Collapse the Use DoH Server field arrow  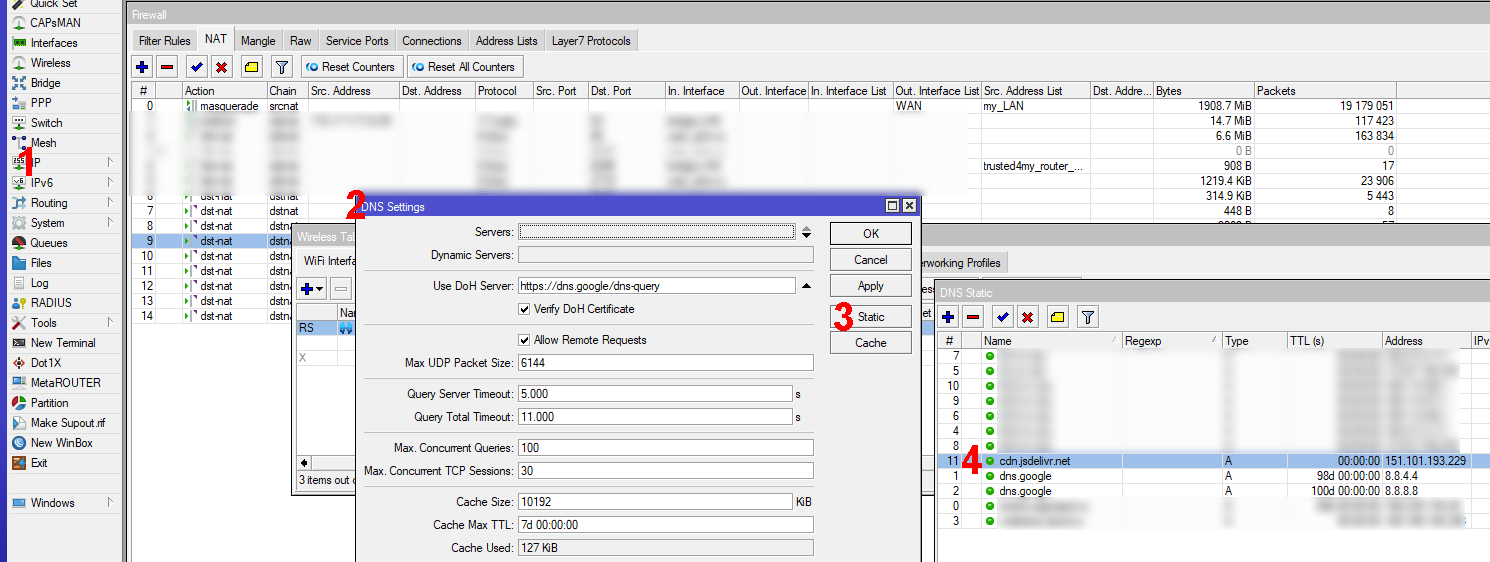806,286
